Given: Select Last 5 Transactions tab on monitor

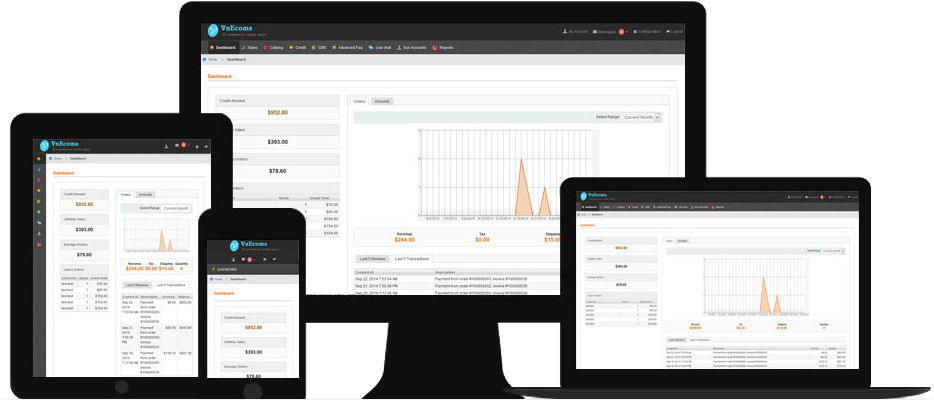Looking at the screenshot, I should coord(412,259).
